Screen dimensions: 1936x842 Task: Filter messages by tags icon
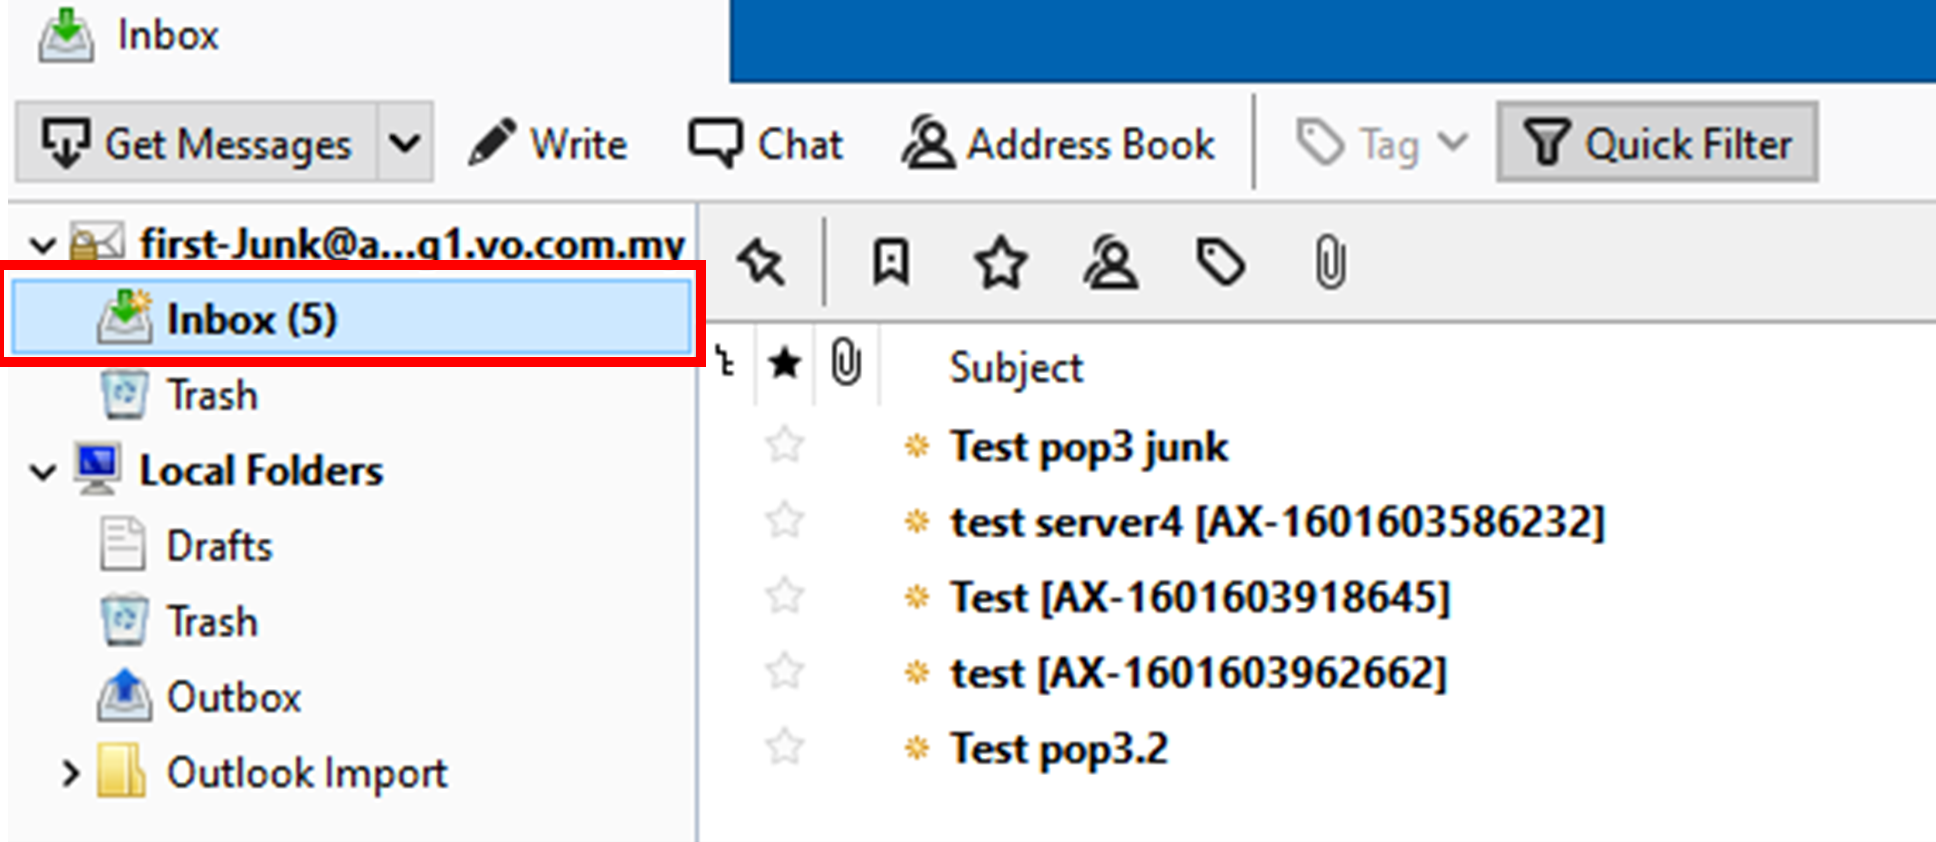pos(1221,263)
